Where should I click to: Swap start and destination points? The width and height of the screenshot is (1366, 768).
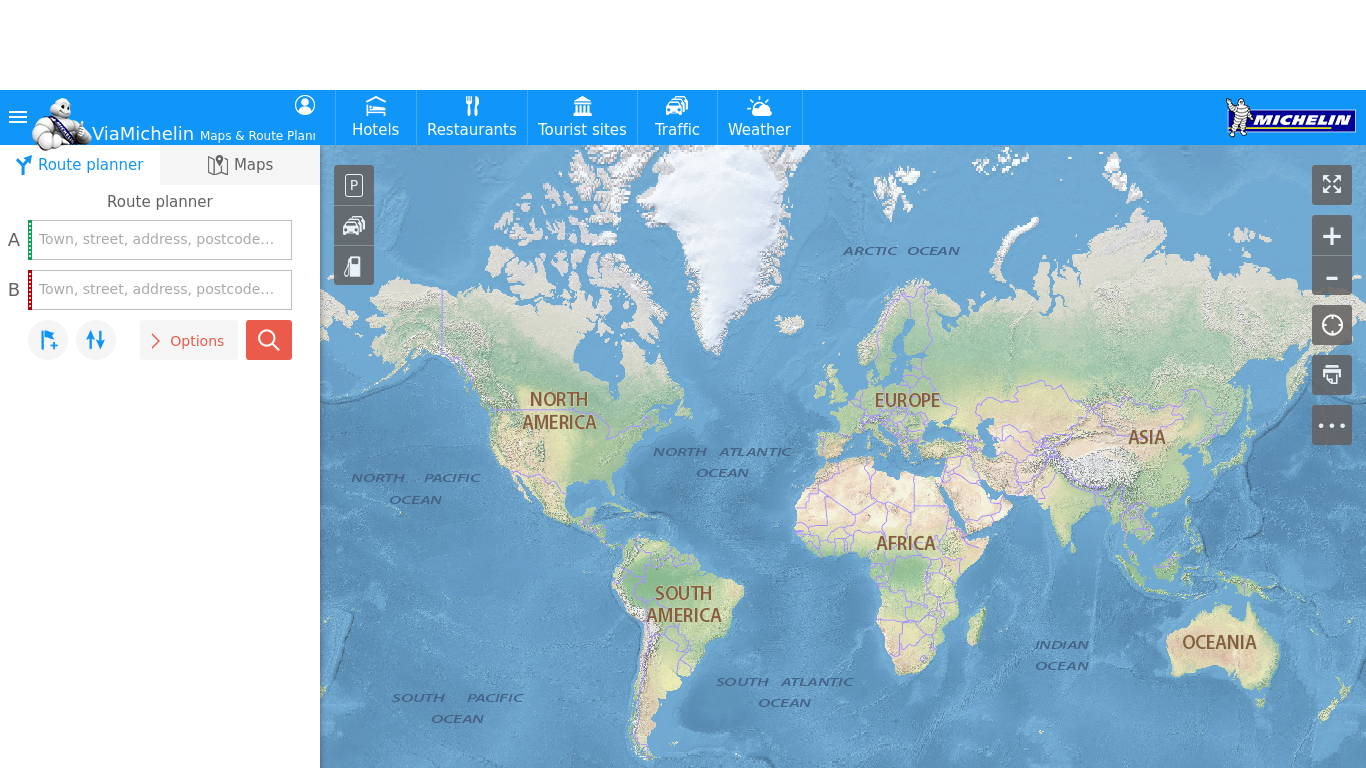click(x=96, y=340)
